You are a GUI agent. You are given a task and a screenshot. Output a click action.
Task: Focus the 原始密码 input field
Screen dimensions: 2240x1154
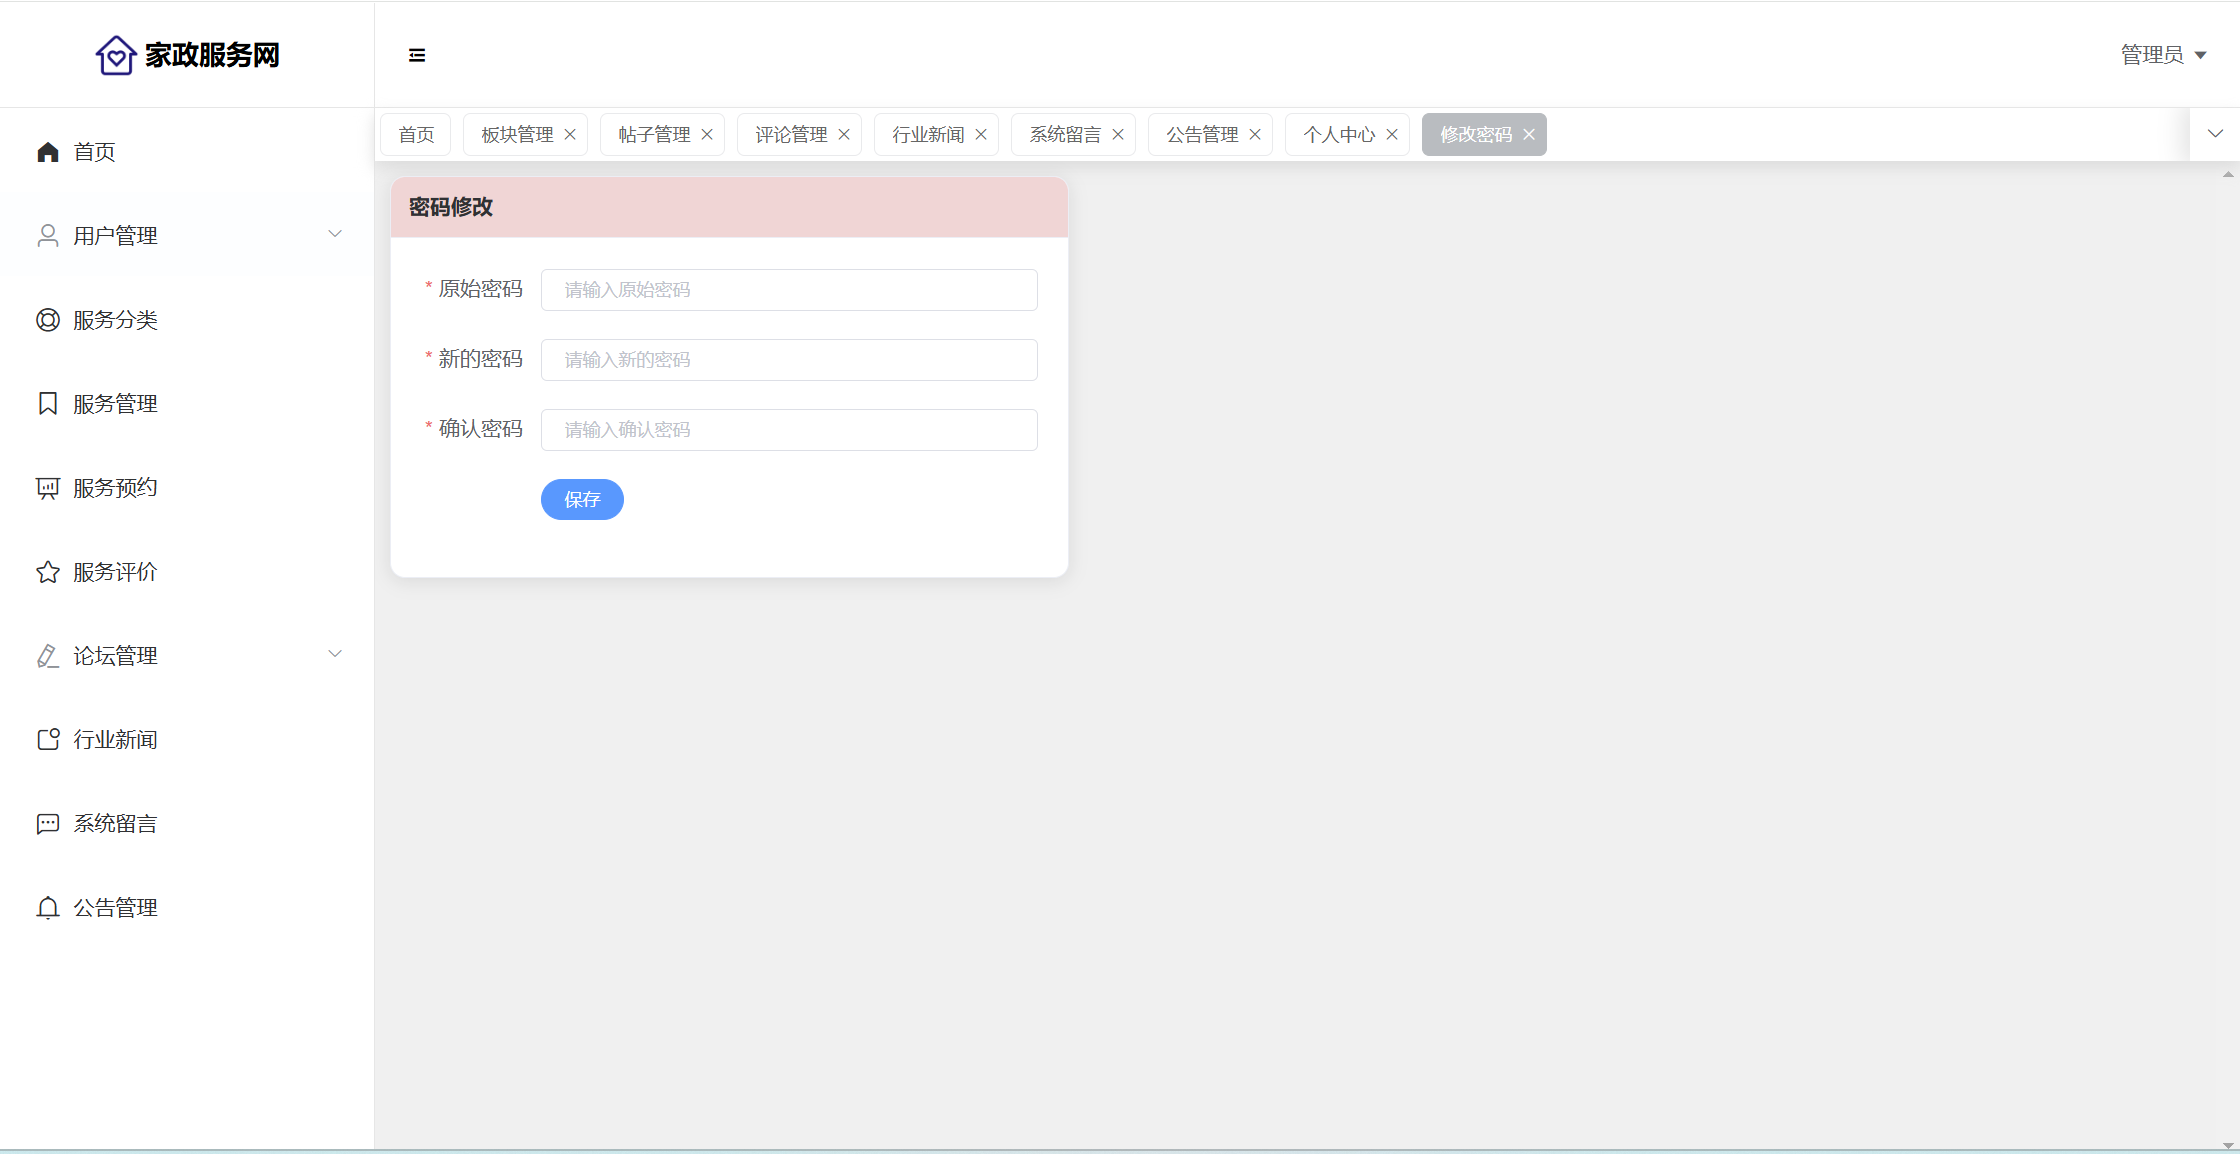pyautogui.click(x=789, y=290)
